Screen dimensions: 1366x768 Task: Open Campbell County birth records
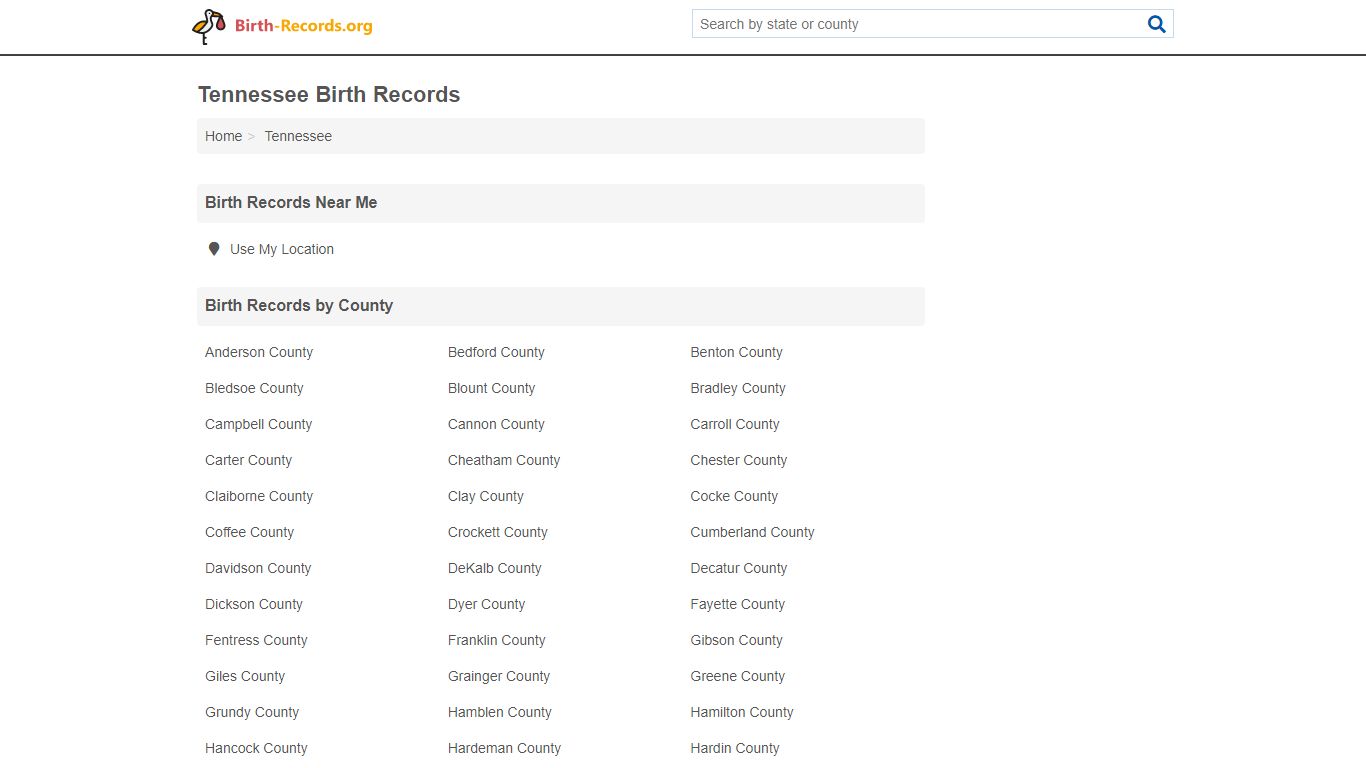pos(258,424)
